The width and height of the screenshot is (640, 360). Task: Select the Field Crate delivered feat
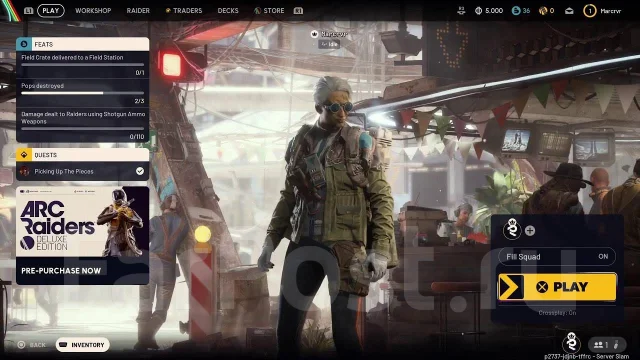[x=82, y=64]
